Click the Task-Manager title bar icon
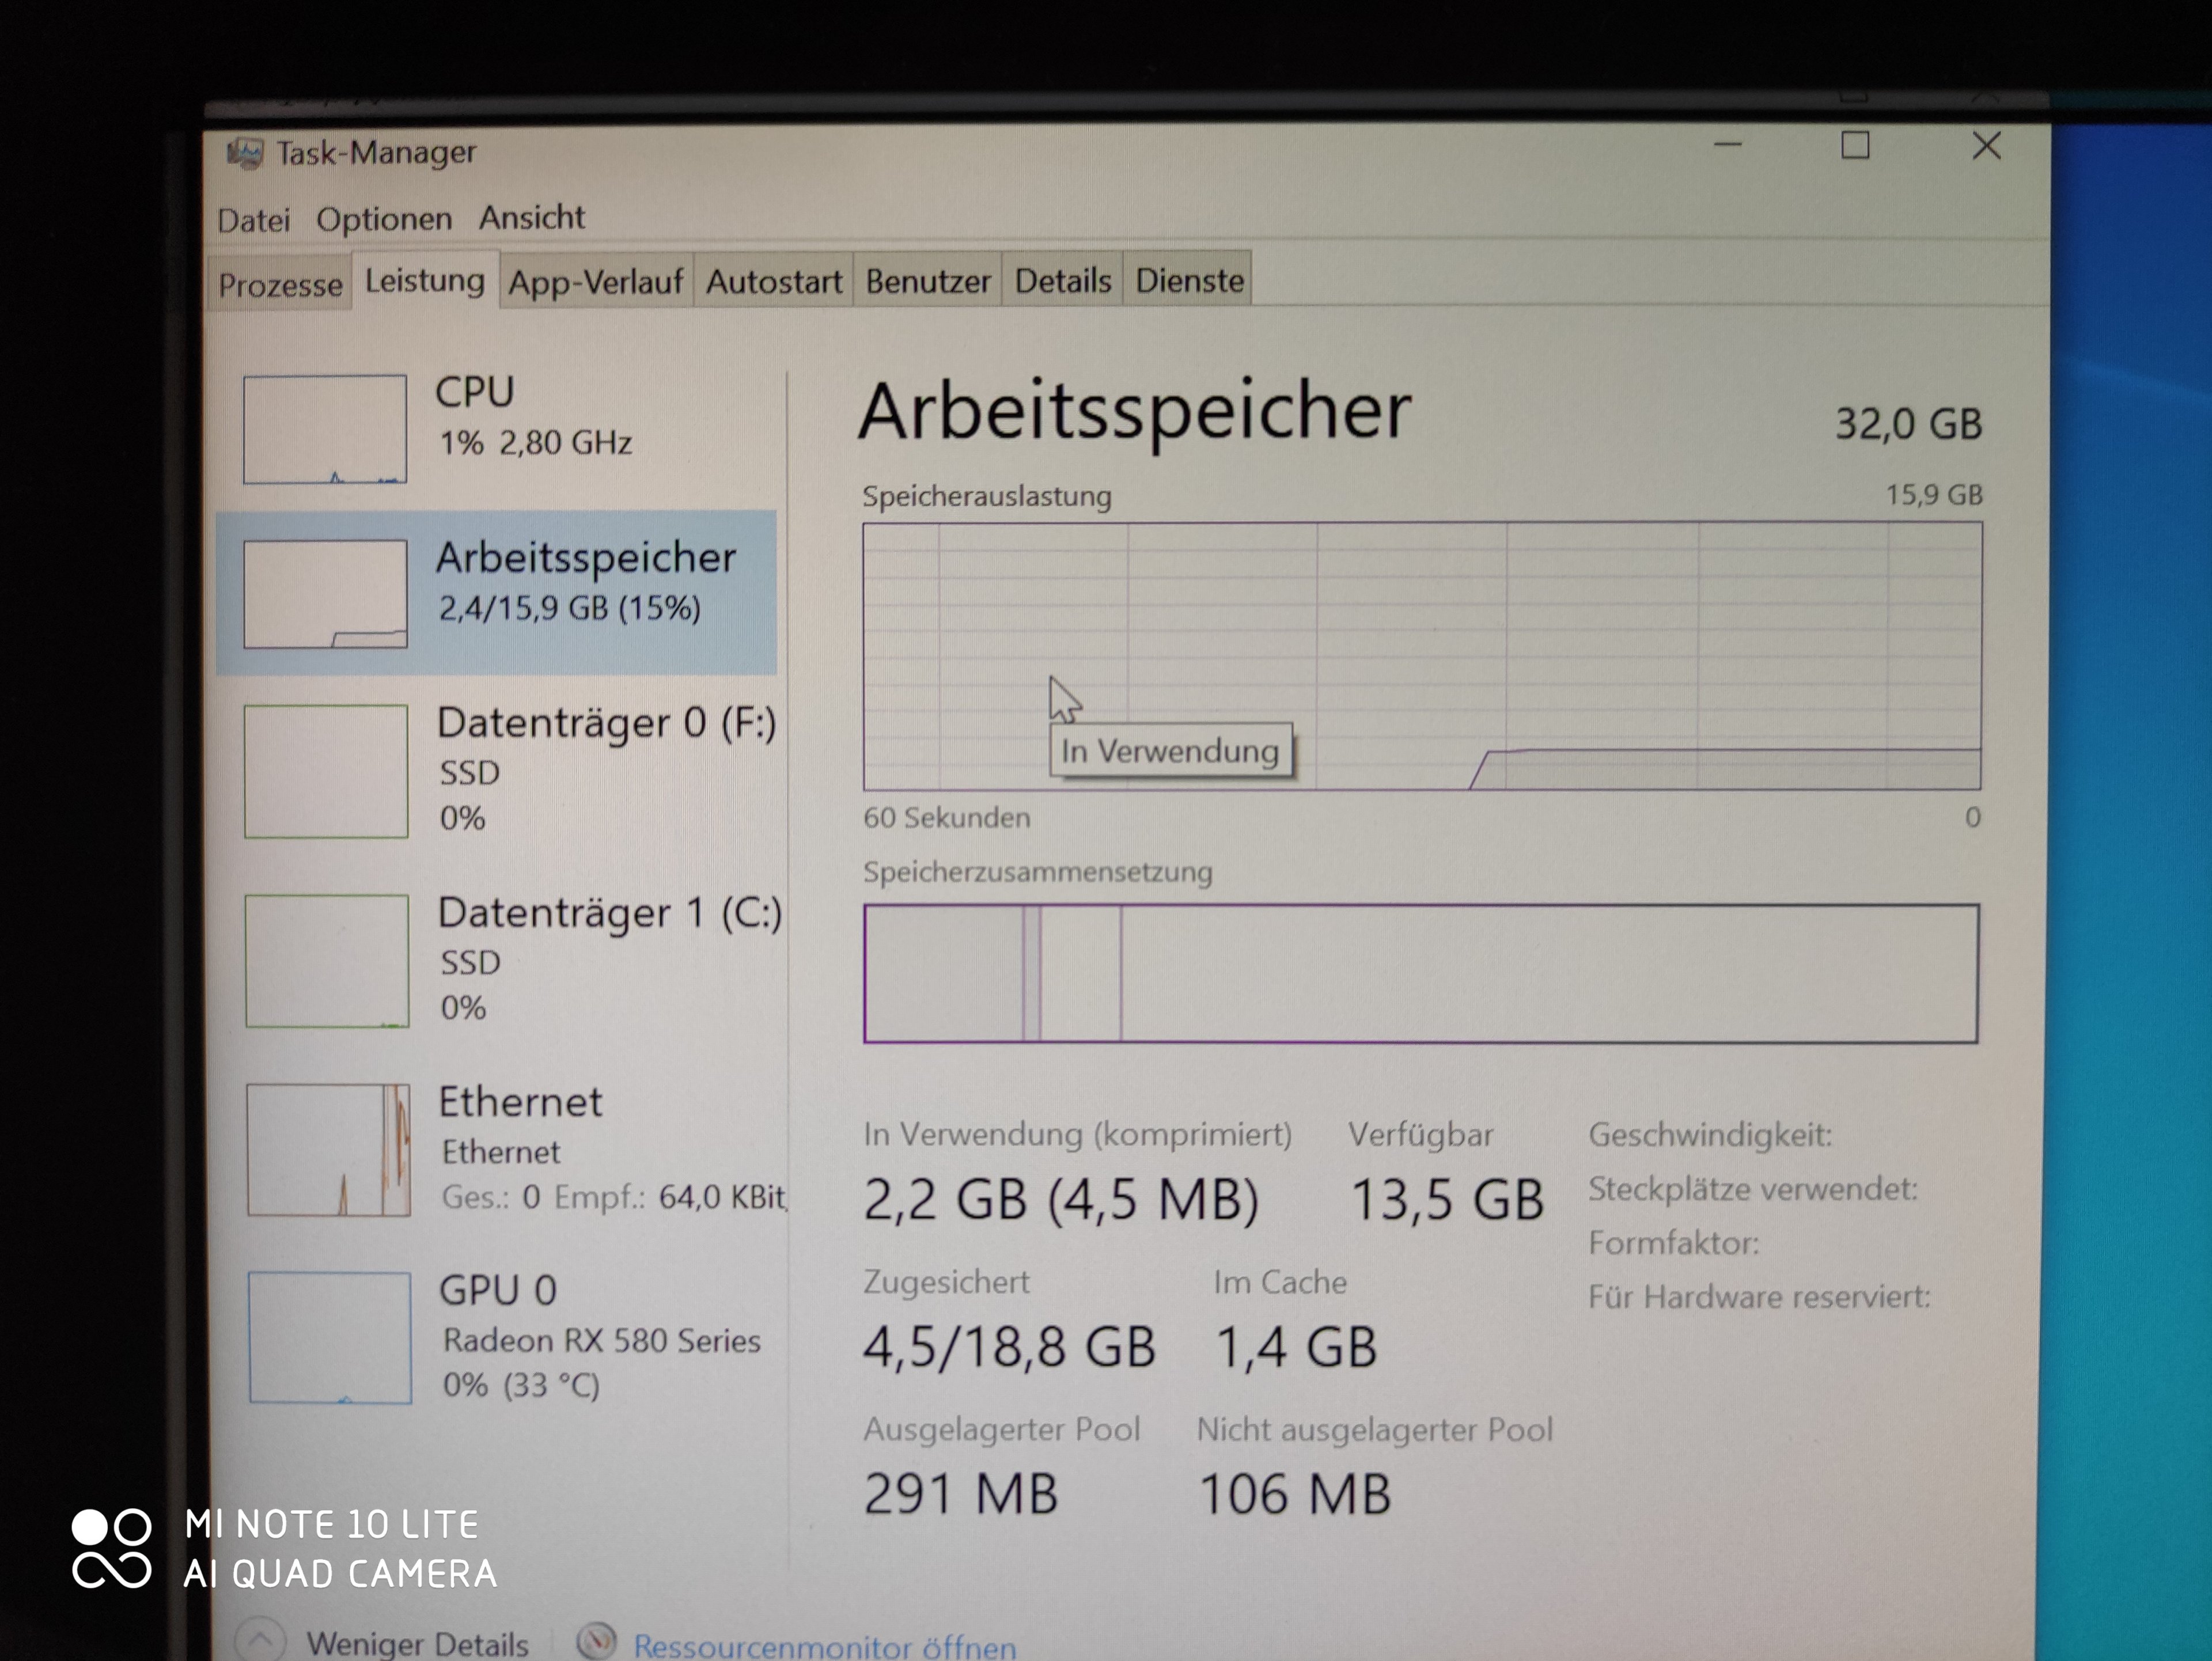2212x1661 pixels. [244, 153]
